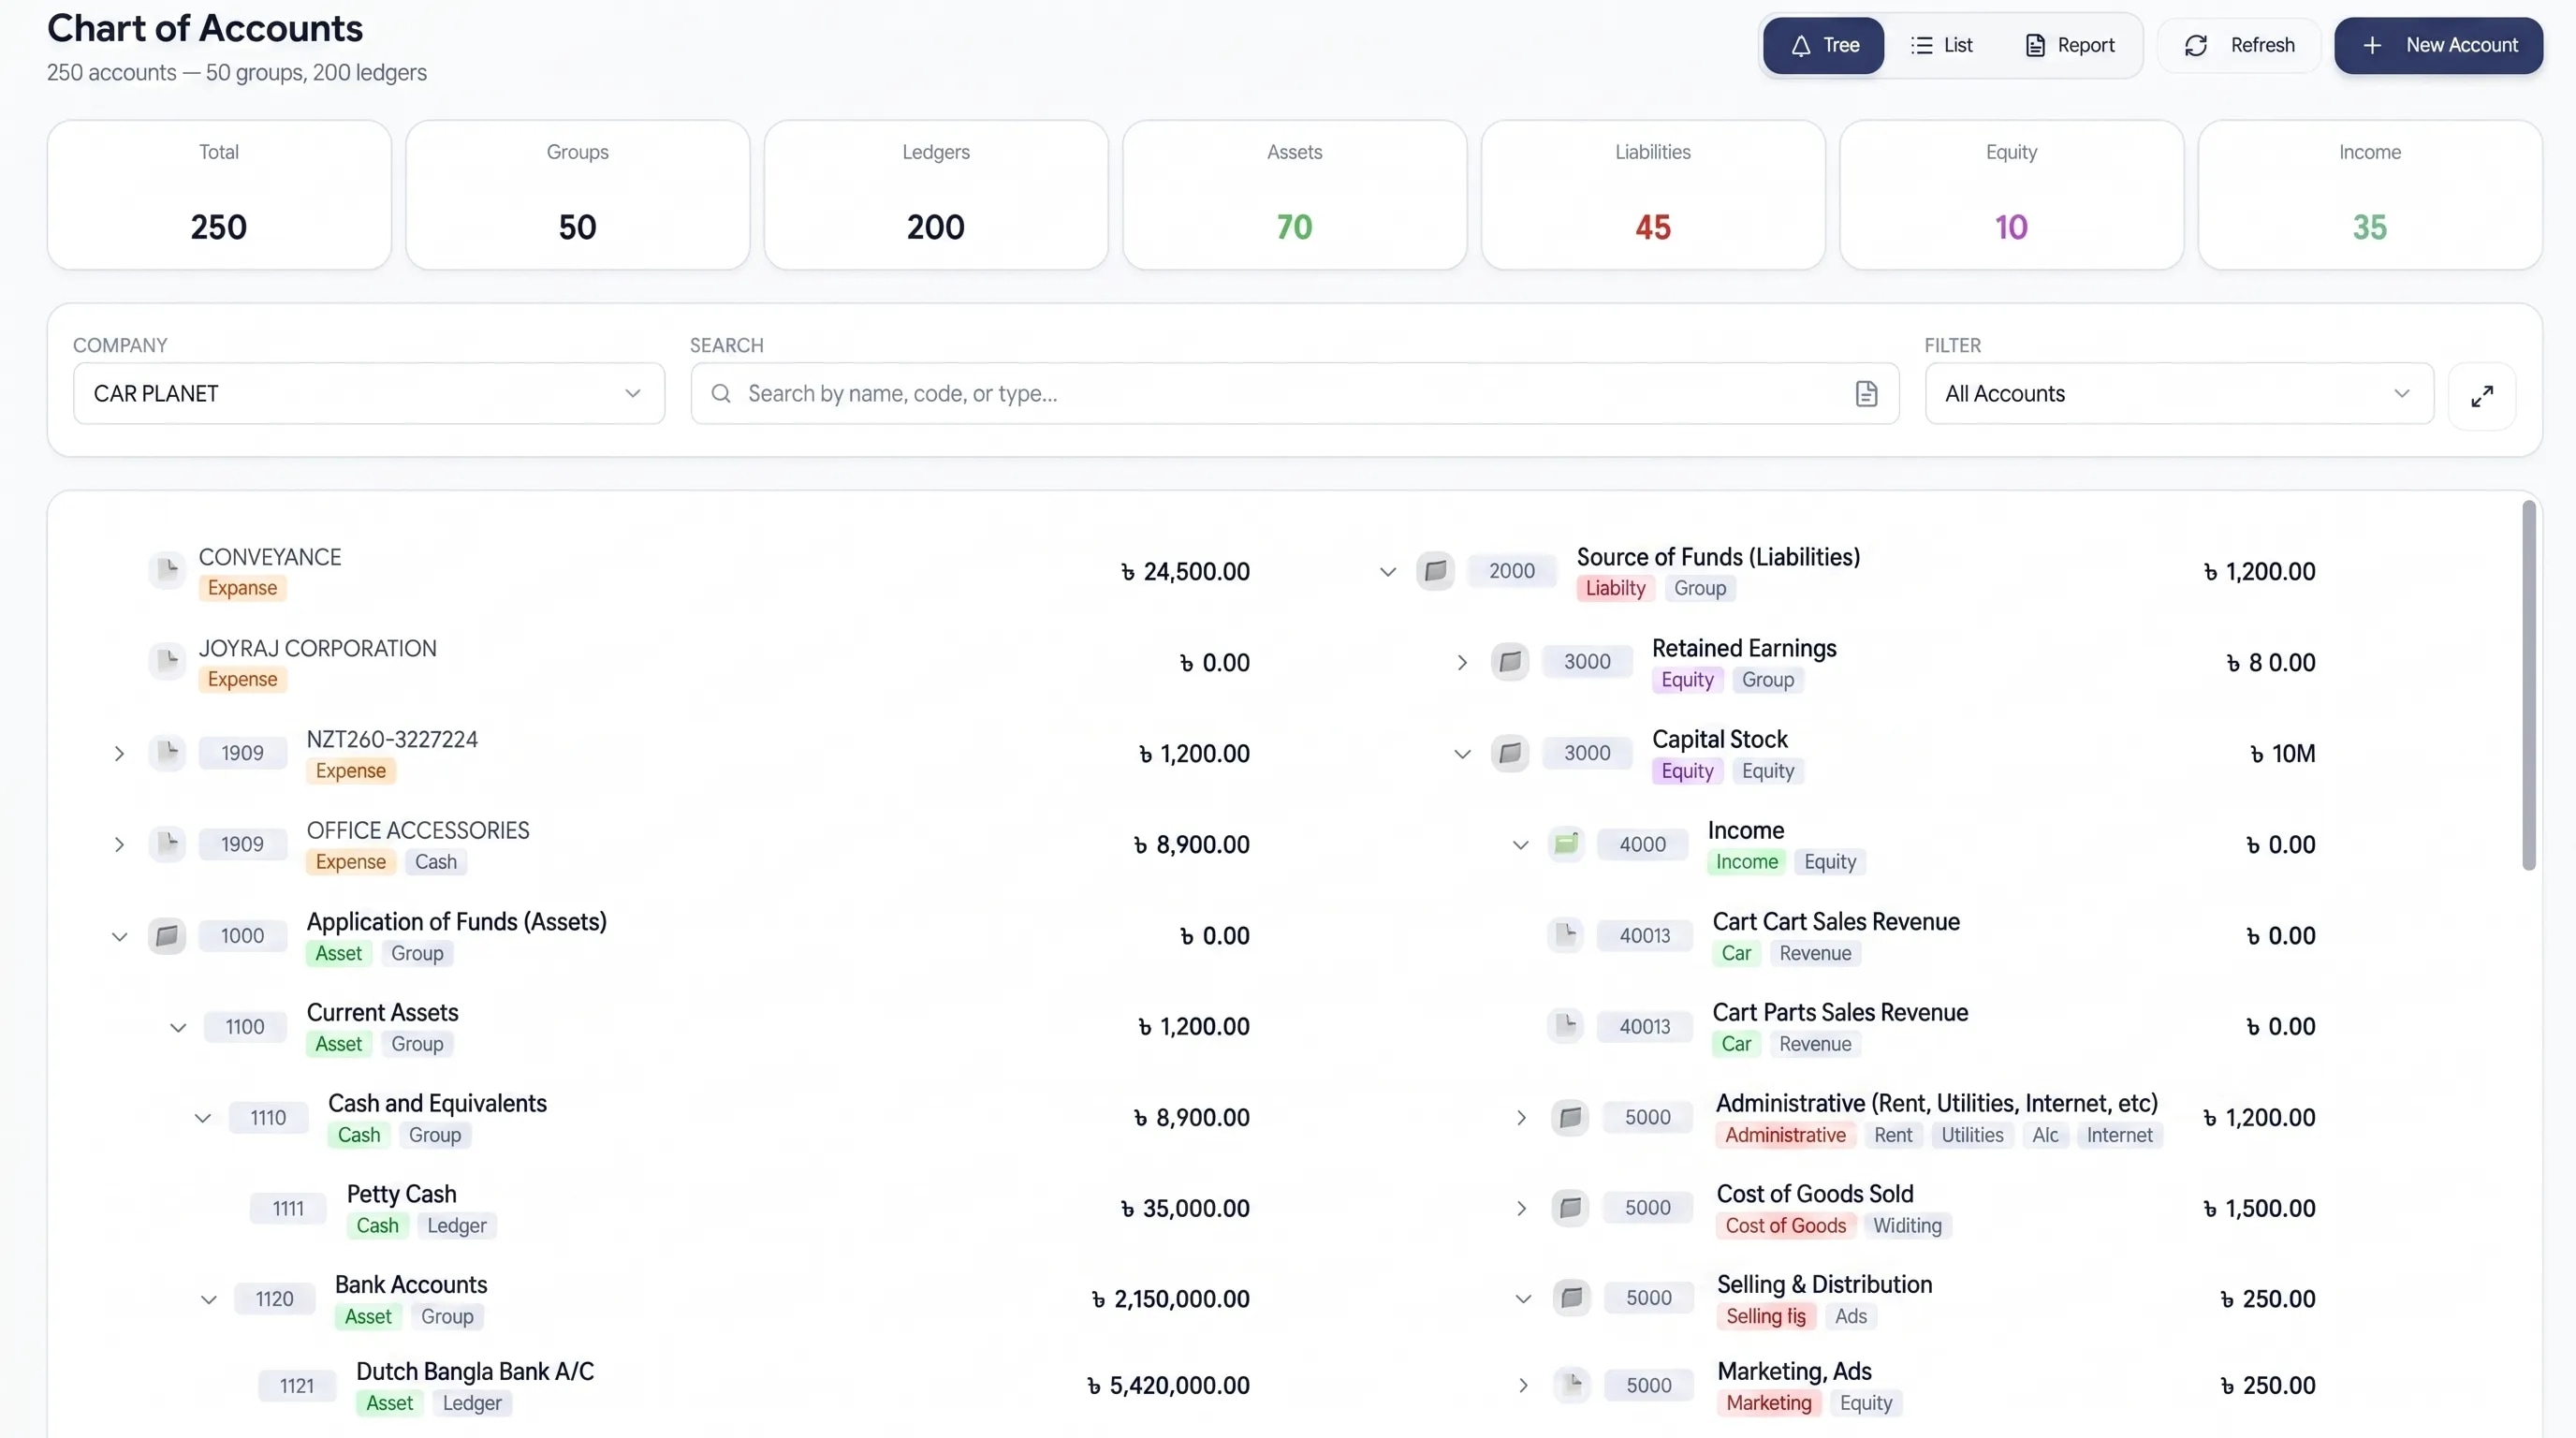Open the All Accounts filter dropdown

[x=2179, y=394]
